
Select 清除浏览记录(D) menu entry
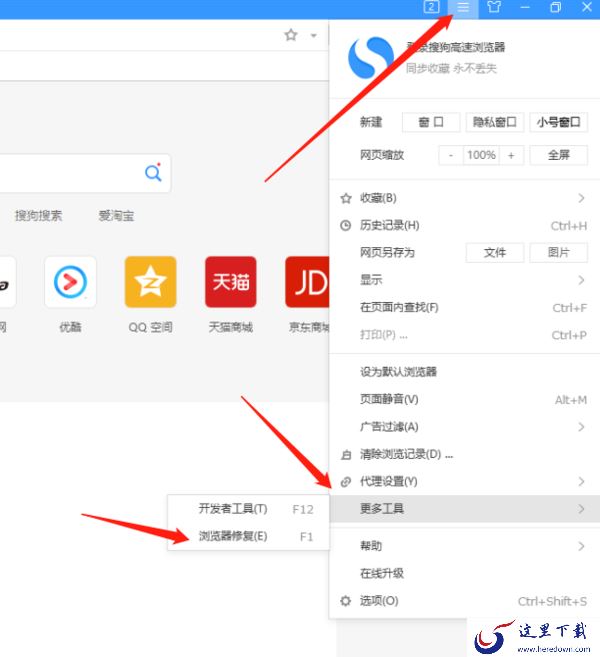(x=465, y=455)
